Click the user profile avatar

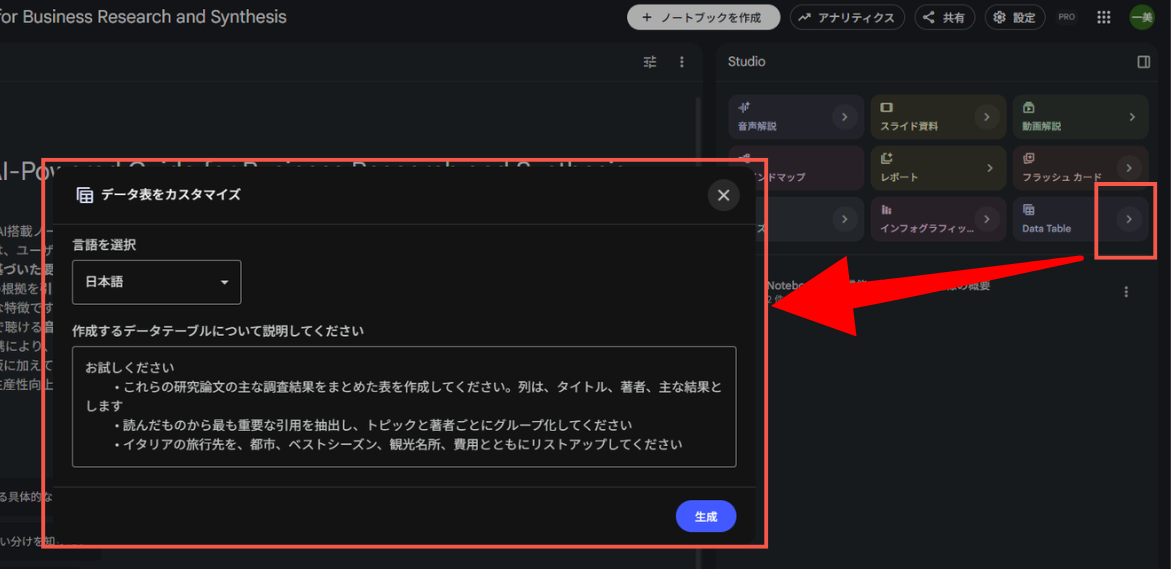1142,17
